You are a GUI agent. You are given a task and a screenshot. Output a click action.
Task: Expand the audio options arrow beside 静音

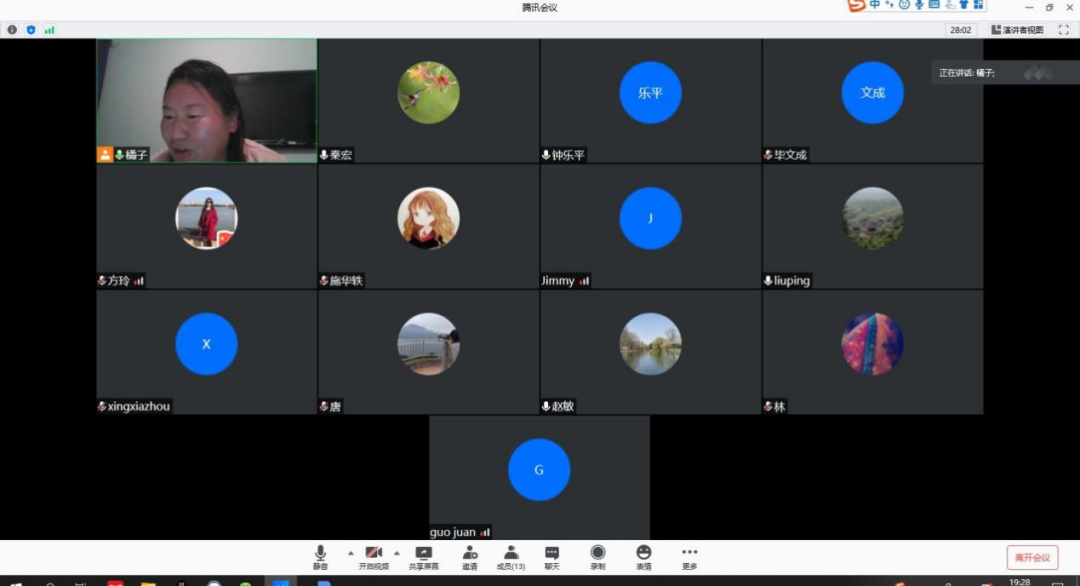(349, 552)
